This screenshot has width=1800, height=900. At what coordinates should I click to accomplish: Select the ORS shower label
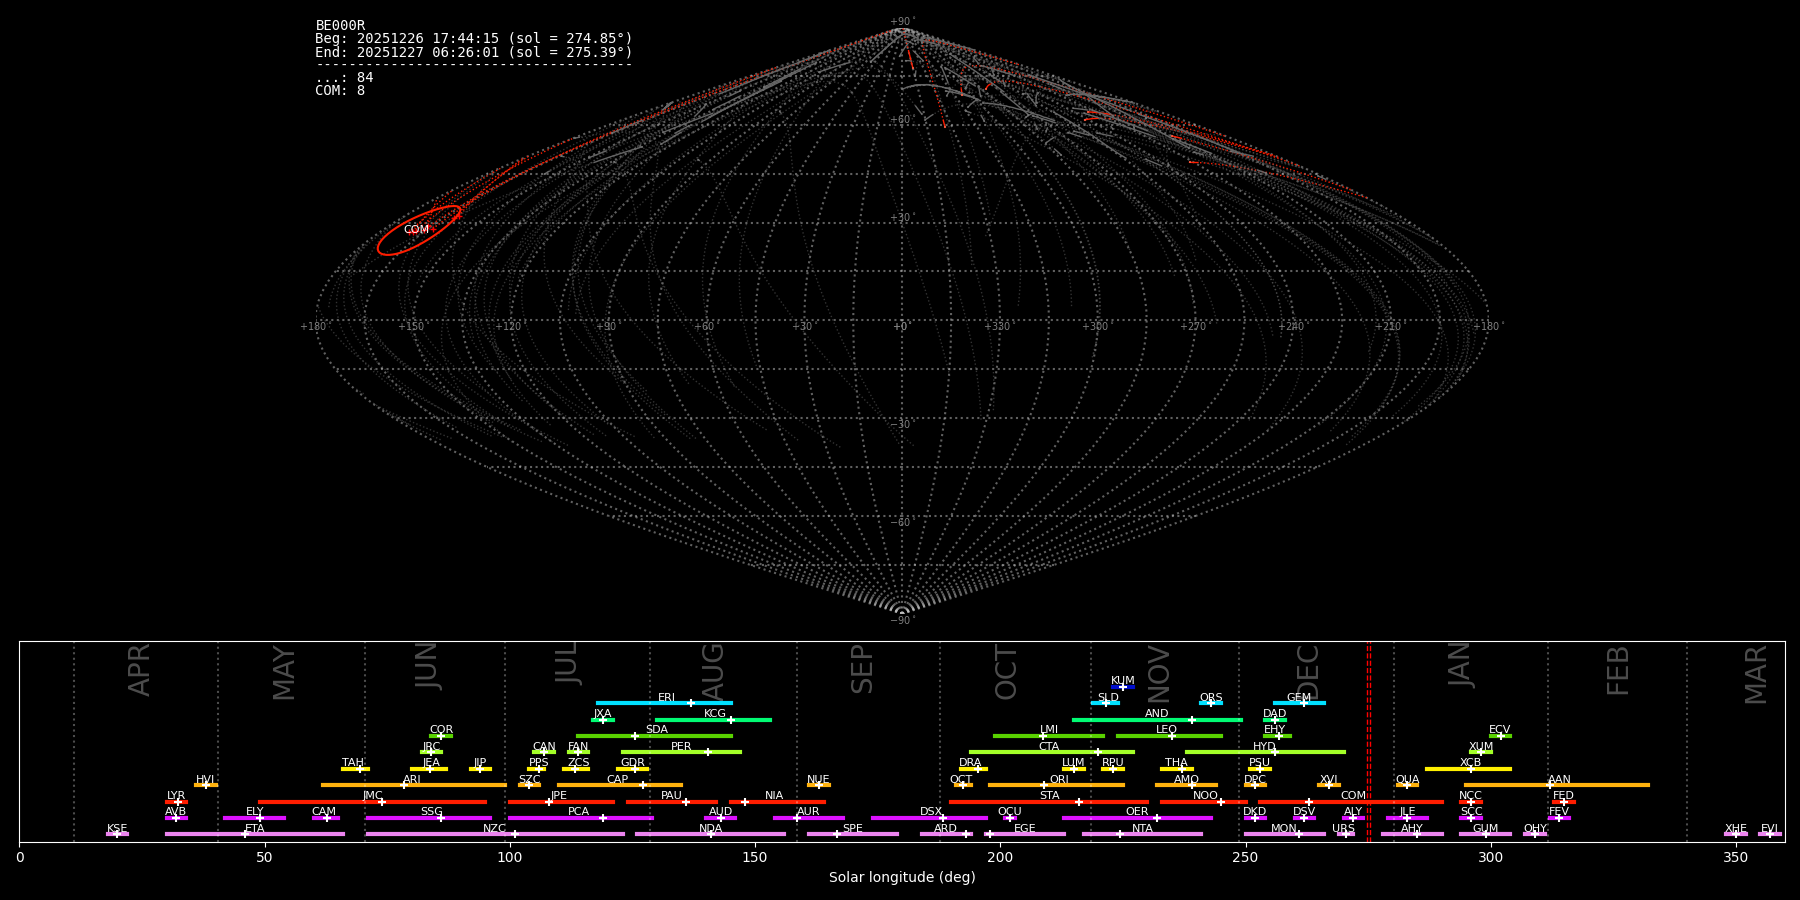(x=1211, y=698)
